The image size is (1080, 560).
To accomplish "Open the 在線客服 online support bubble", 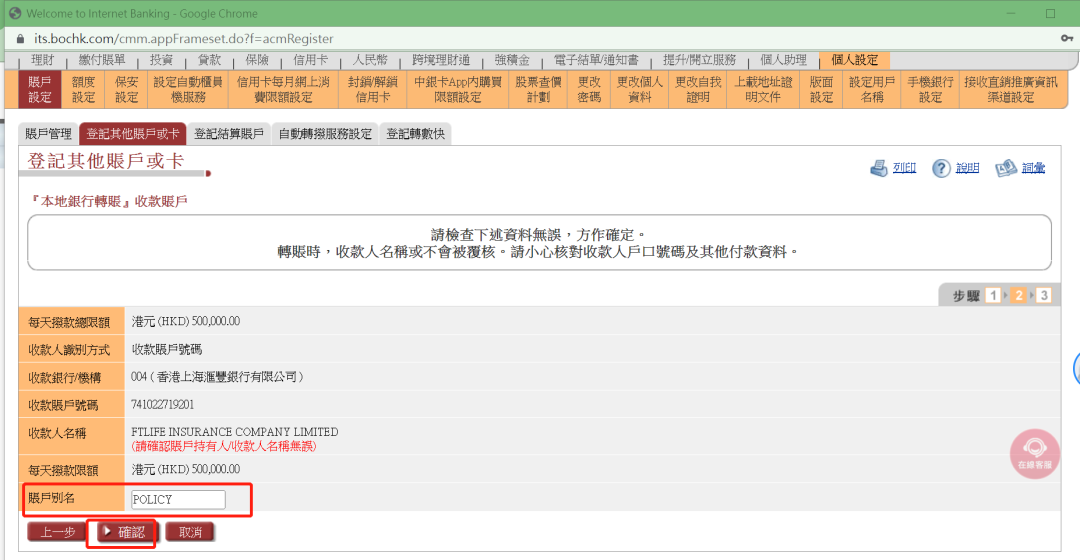I will [x=1035, y=454].
